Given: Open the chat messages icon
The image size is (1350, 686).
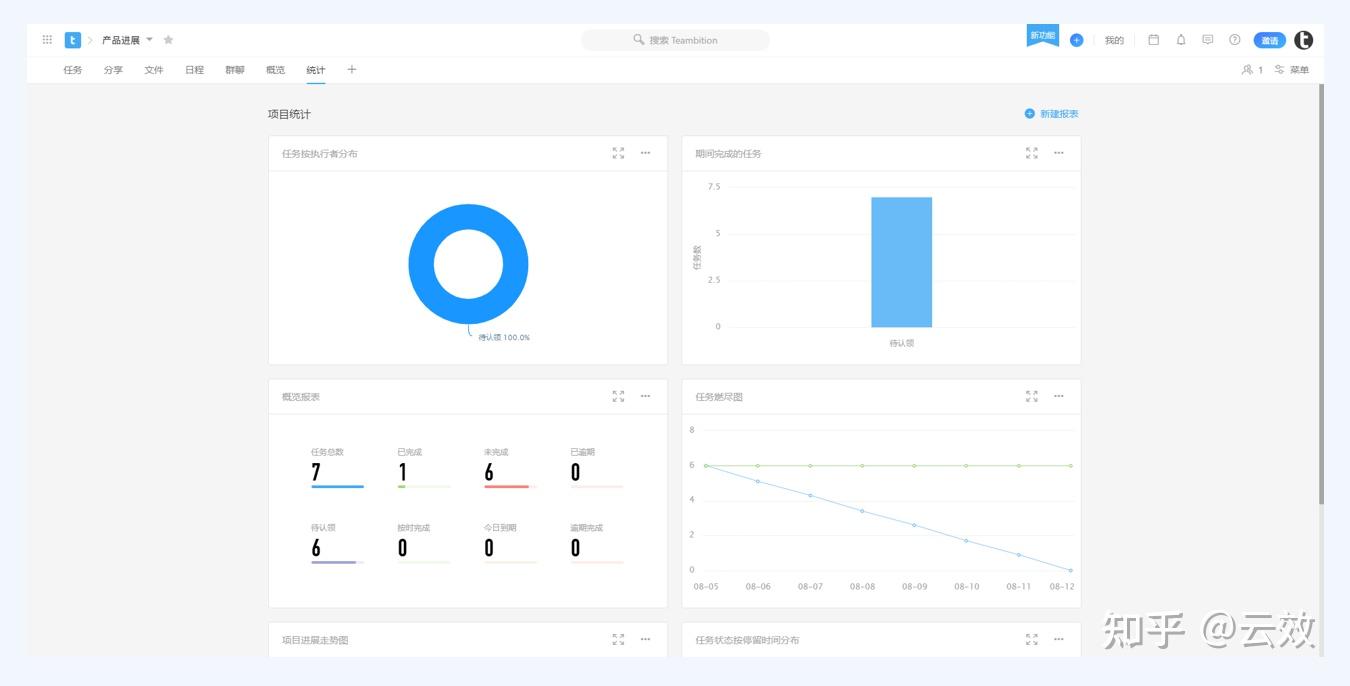Looking at the screenshot, I should (1207, 40).
